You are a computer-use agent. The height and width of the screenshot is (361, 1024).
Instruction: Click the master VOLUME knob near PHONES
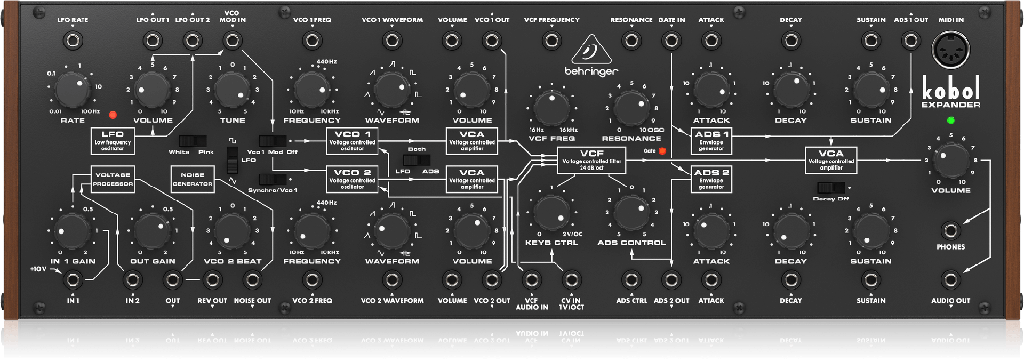950,161
